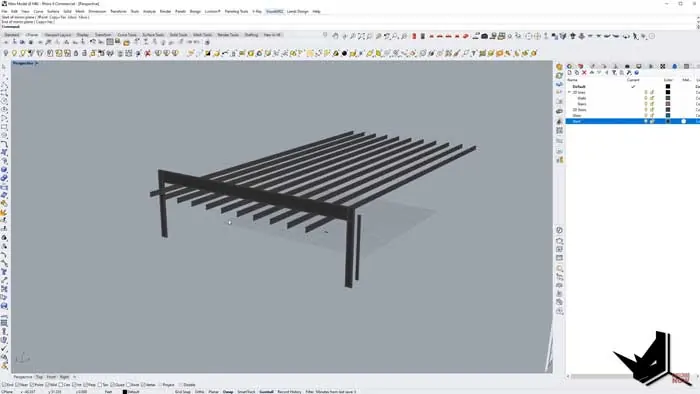The width and height of the screenshot is (700, 394).
Task: Switch to the Standard toolbar tab
Action: [12, 35]
